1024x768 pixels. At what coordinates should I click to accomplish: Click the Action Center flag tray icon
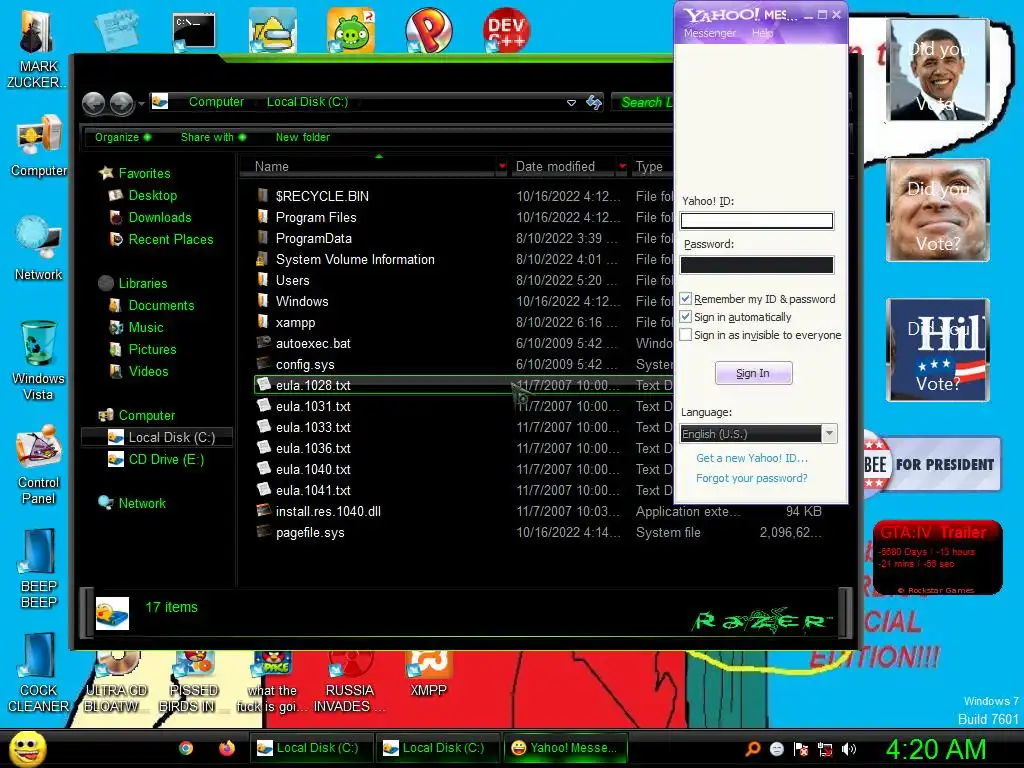pos(801,749)
